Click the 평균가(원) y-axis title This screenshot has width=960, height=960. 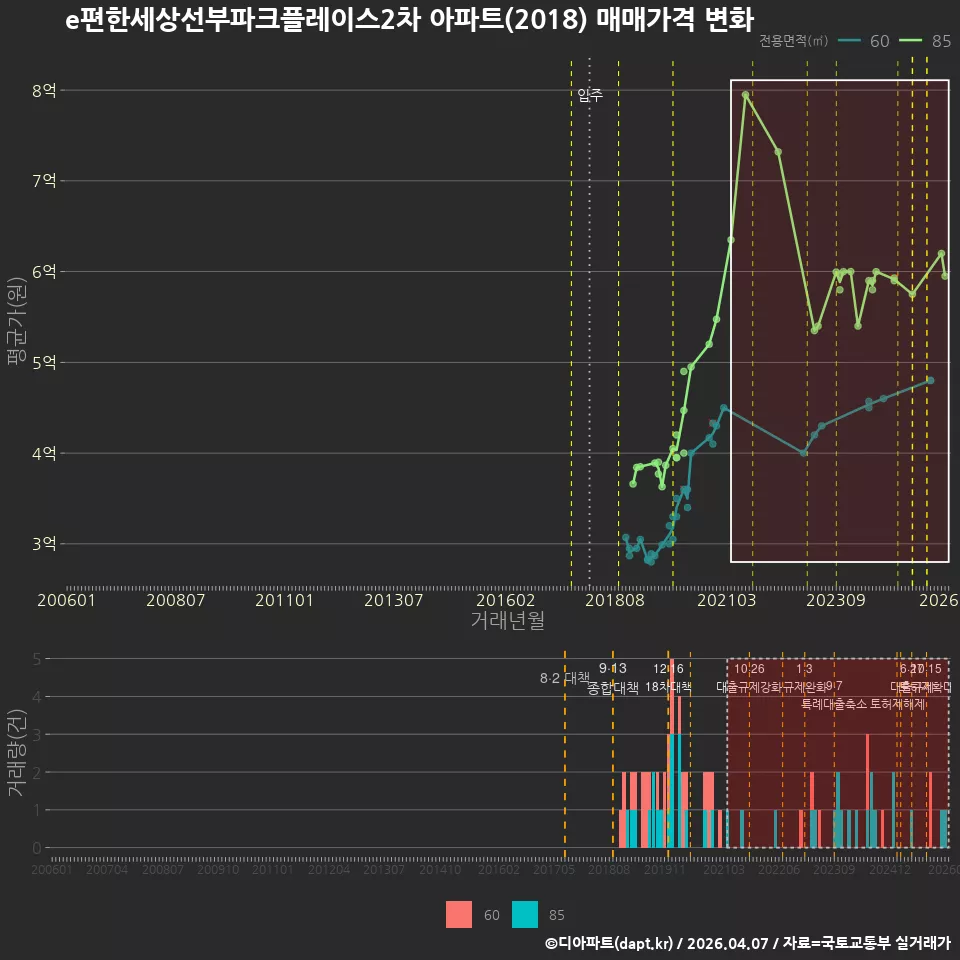pyautogui.click(x=17, y=321)
